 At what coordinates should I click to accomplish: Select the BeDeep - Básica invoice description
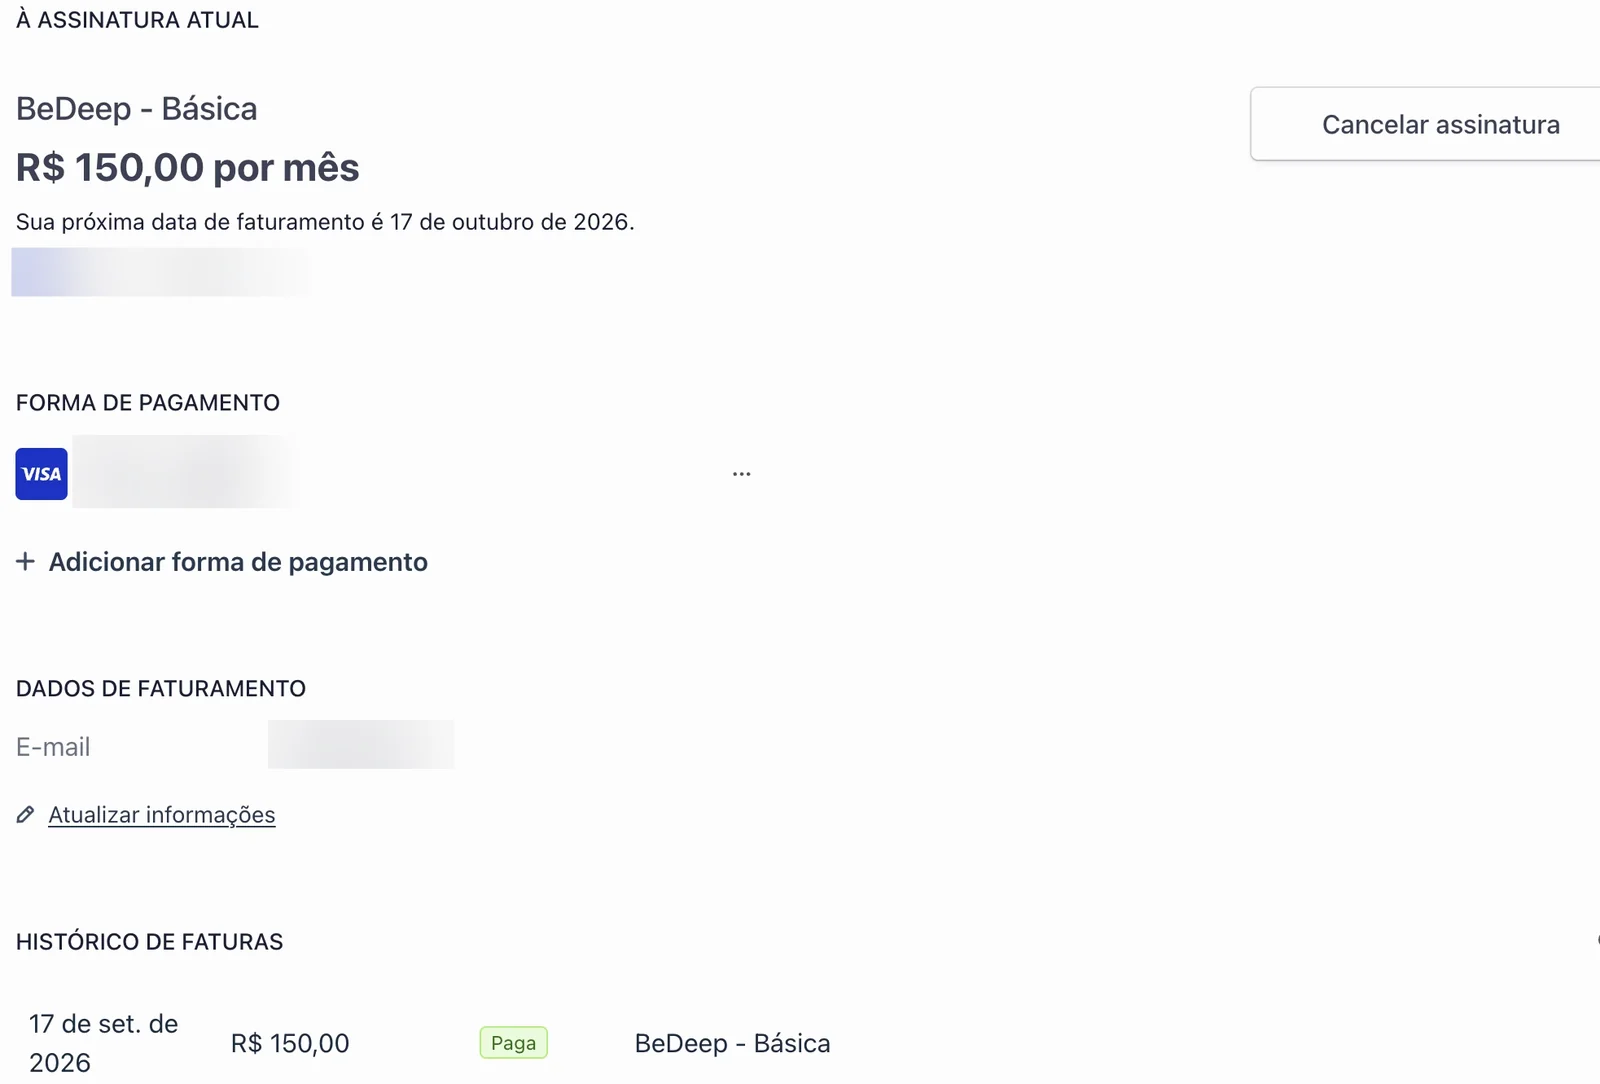coord(732,1043)
